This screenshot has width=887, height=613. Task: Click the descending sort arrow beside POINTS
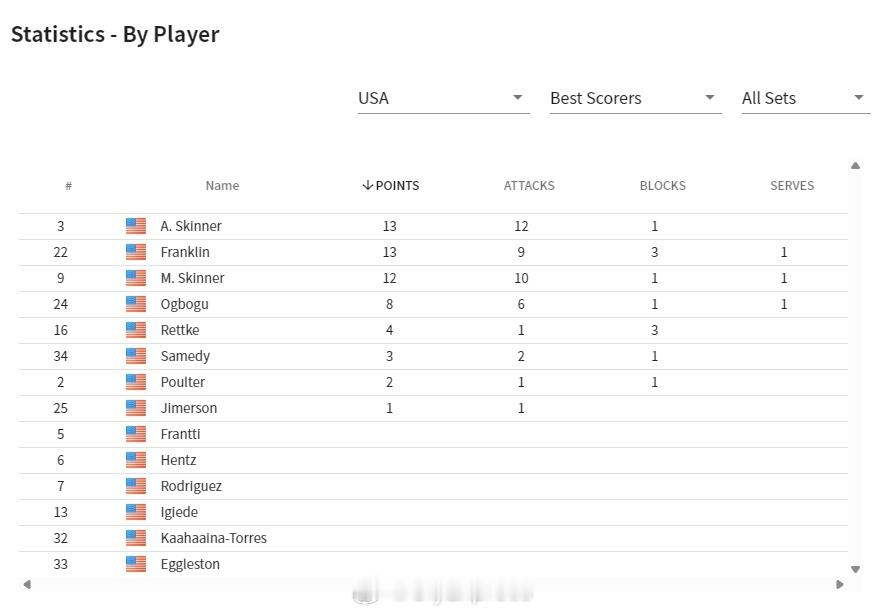[368, 185]
